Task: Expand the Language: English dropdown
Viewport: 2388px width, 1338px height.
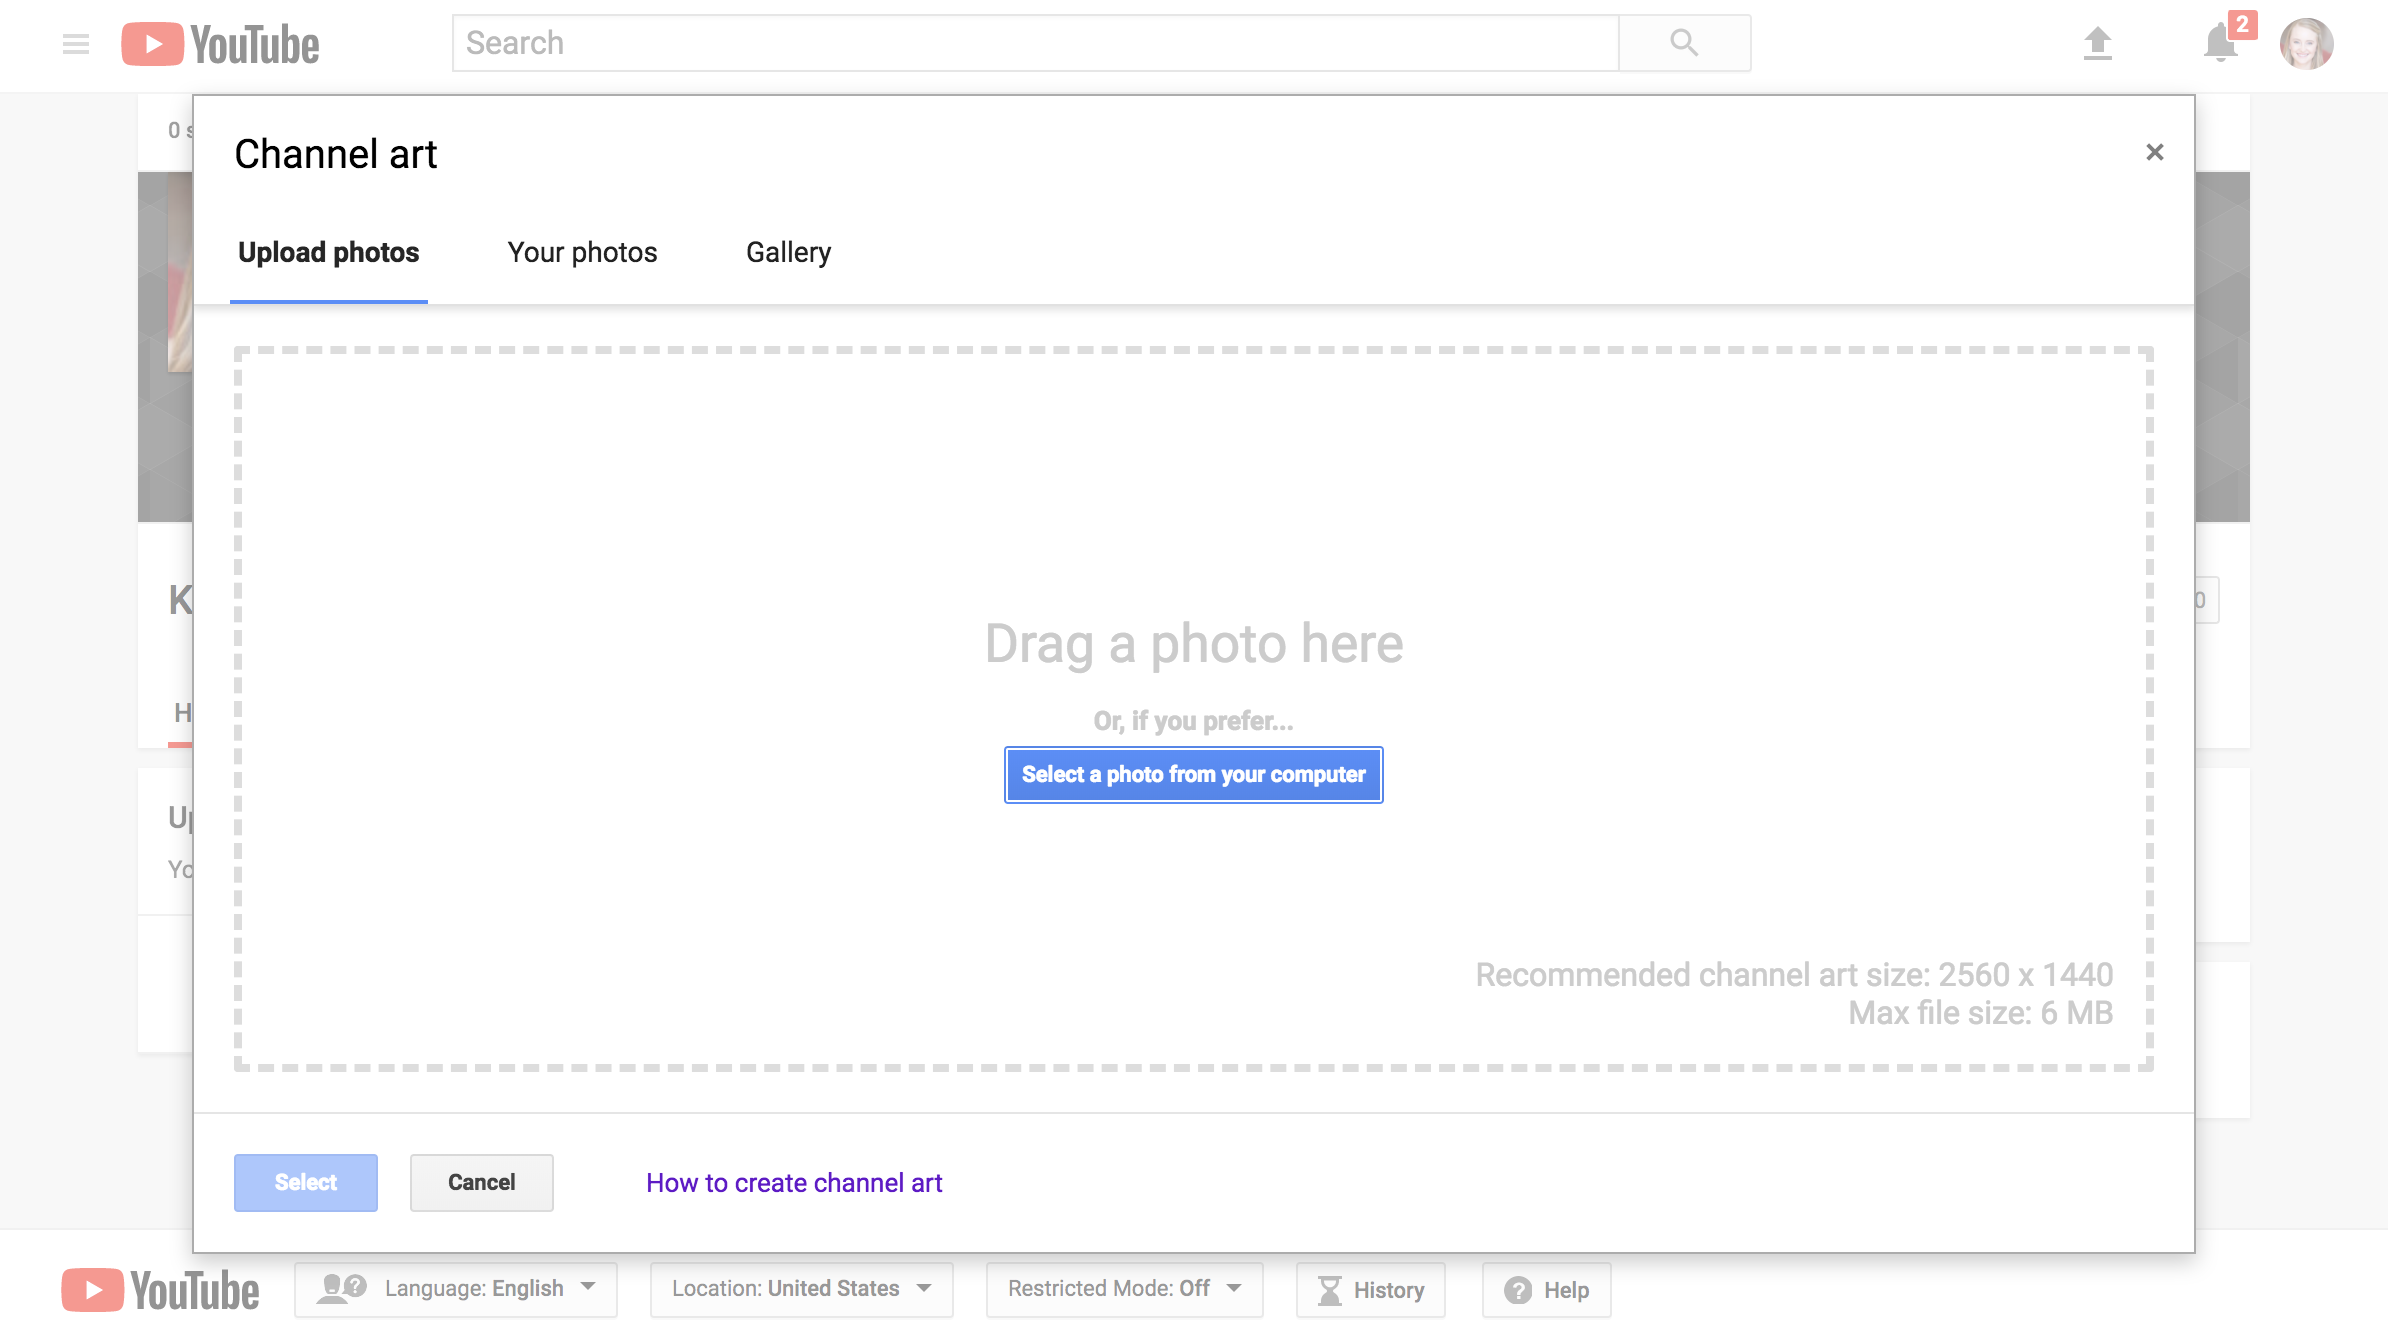Action: click(x=456, y=1289)
